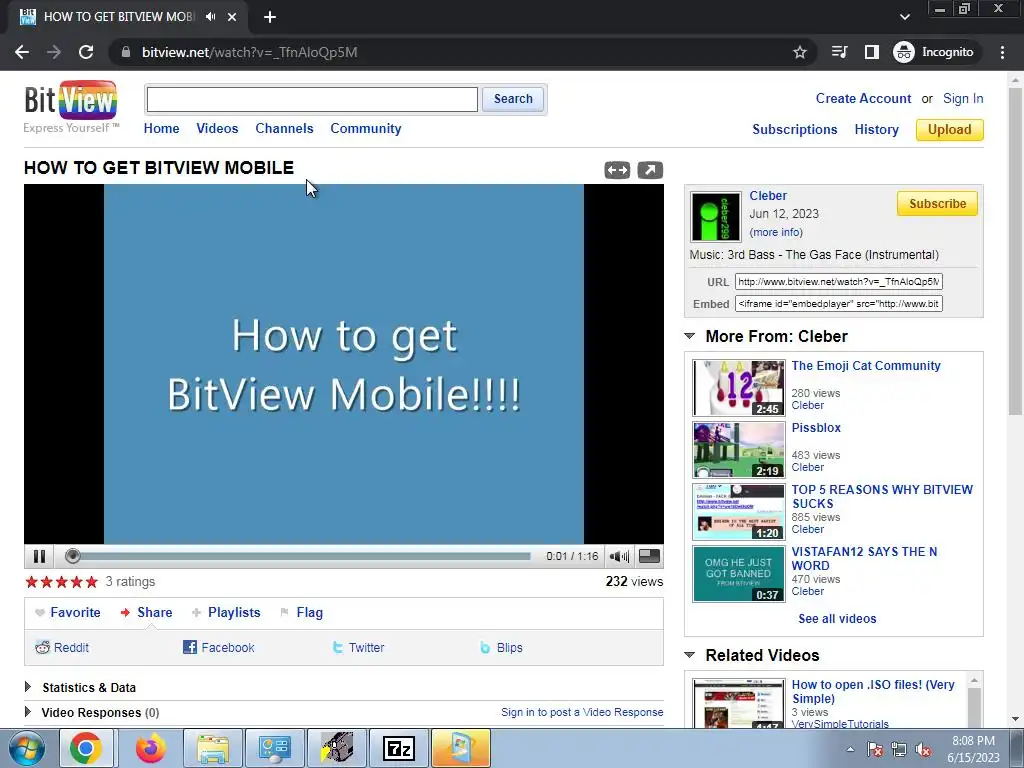
Task: Click the muted speaker tray icon
Action: coord(923,750)
